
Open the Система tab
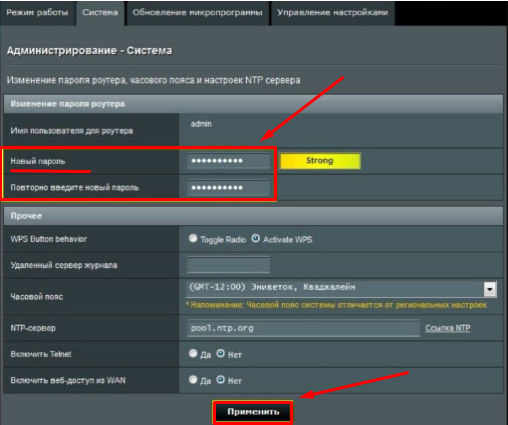[x=100, y=13]
